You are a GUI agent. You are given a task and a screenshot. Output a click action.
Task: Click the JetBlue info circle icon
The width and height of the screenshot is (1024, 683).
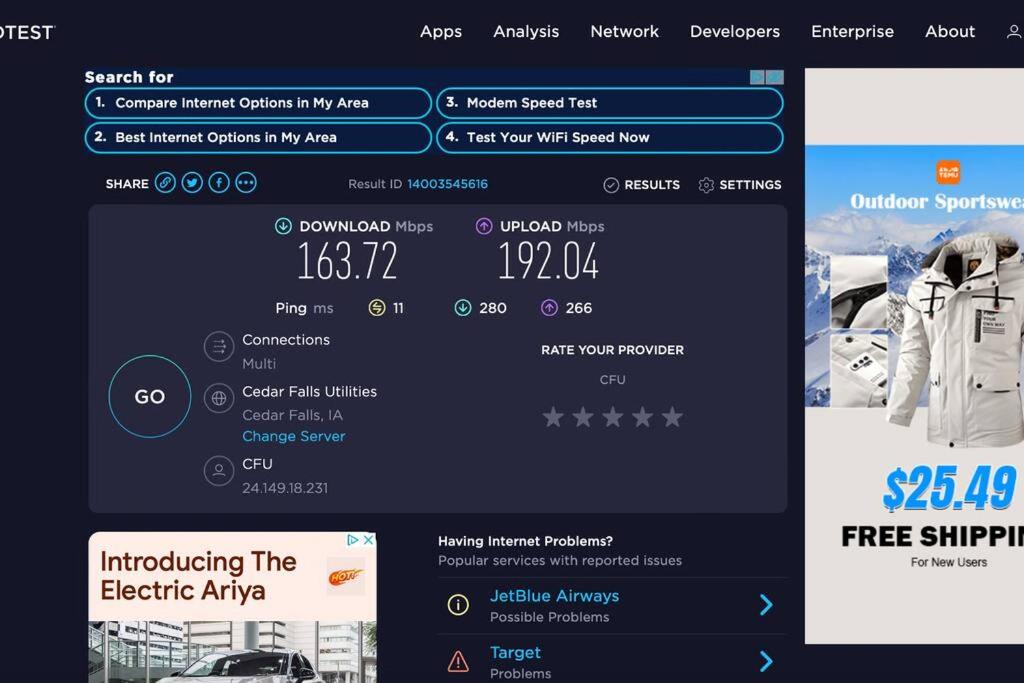458,605
